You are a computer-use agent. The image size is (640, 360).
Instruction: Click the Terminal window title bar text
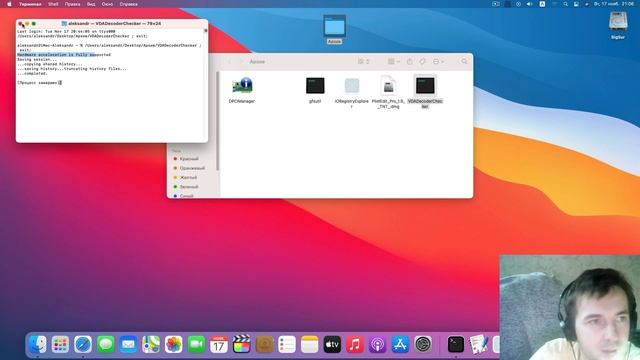114,24
